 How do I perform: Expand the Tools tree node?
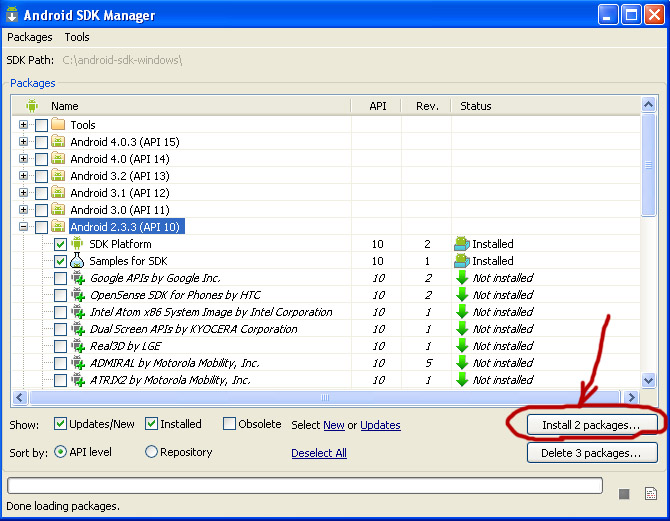click(24, 125)
